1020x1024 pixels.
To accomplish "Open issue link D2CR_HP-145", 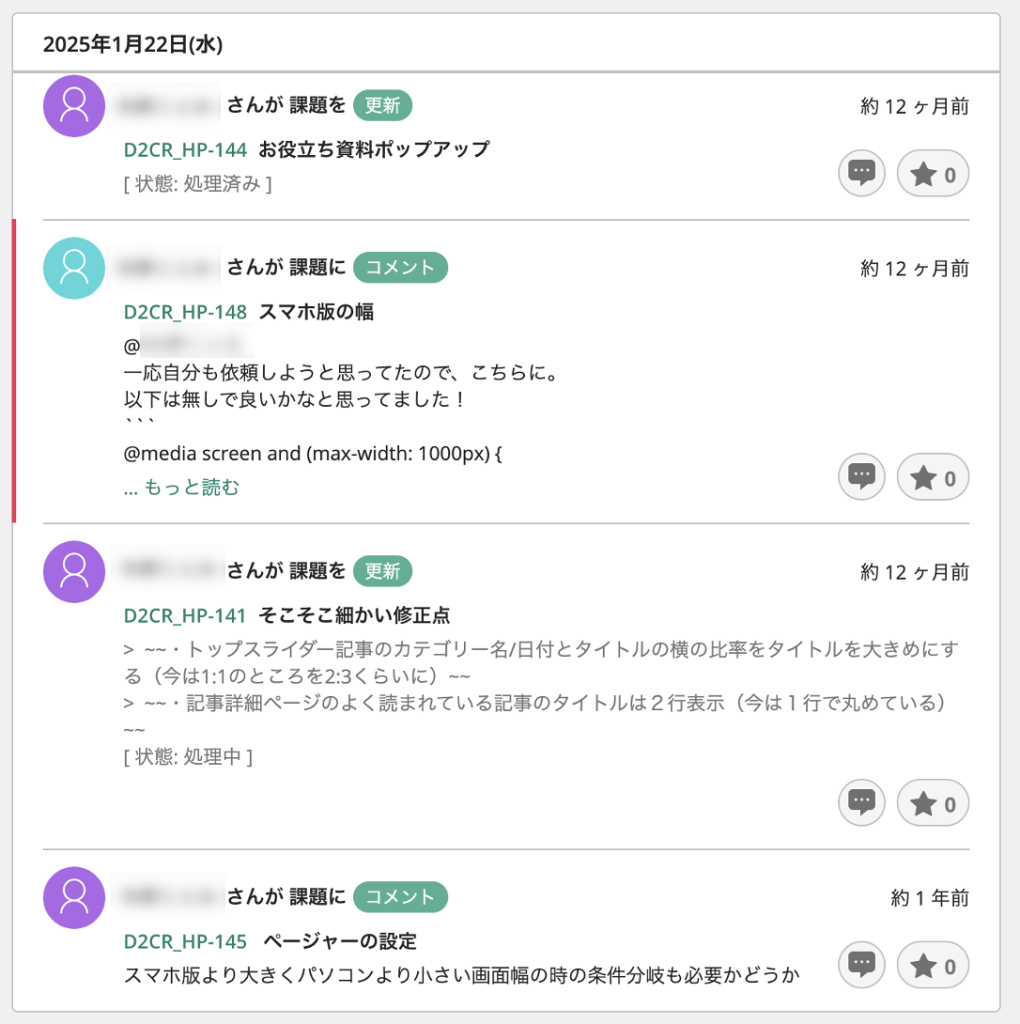I will pos(185,941).
